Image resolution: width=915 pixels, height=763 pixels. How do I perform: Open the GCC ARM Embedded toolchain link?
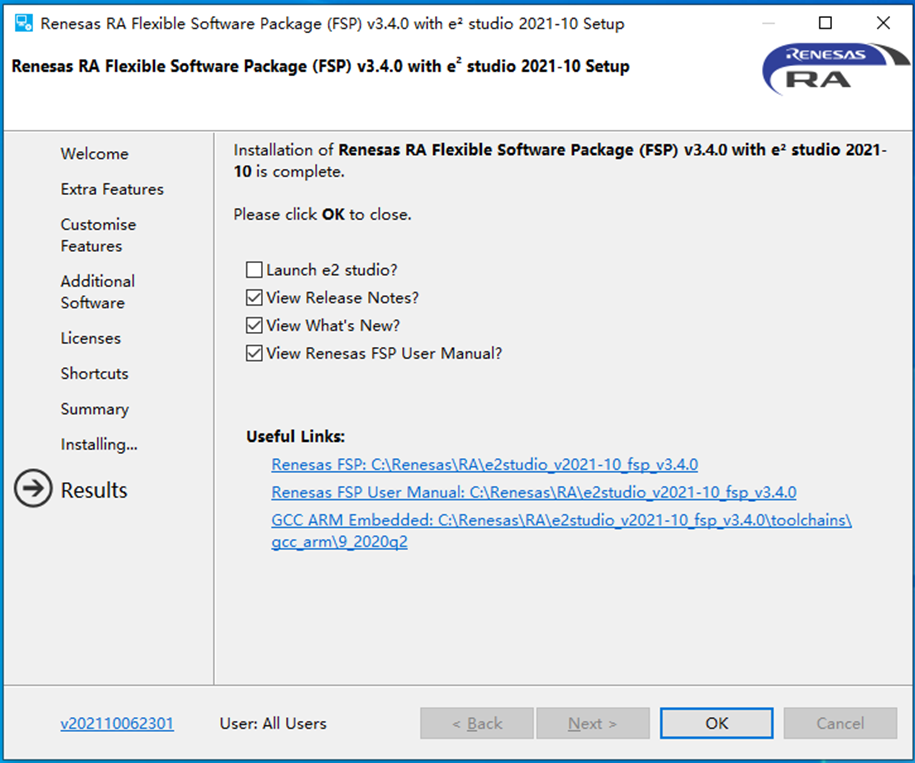click(561, 531)
